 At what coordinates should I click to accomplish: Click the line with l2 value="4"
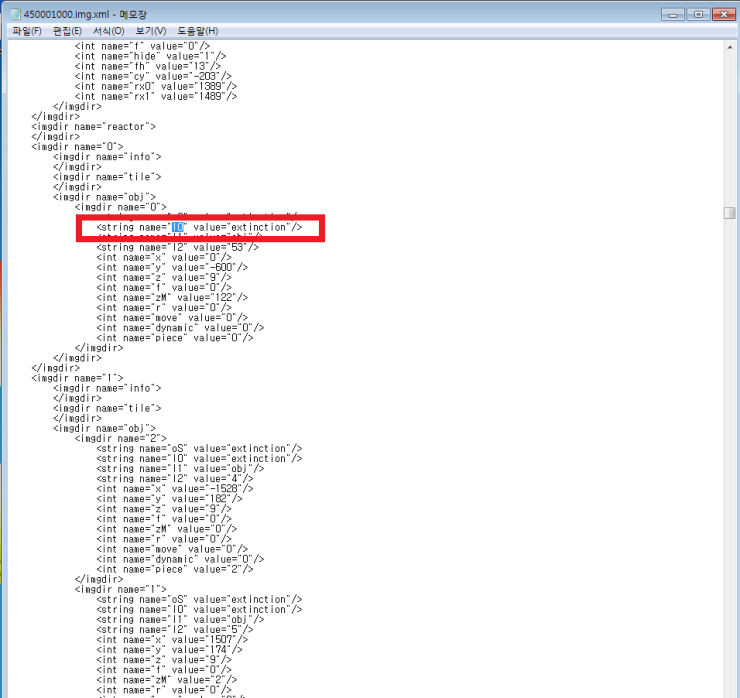175,479
